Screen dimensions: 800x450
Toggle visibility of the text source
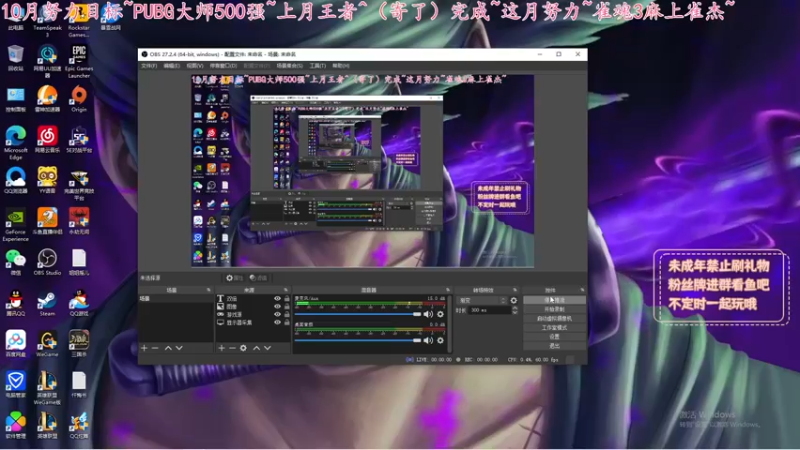pos(277,298)
